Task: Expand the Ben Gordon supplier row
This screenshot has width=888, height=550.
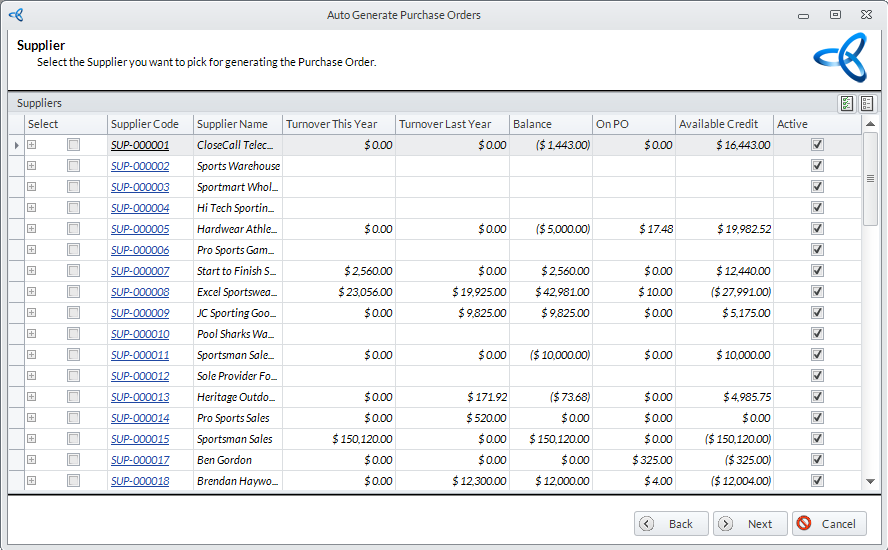Action: click(31, 460)
